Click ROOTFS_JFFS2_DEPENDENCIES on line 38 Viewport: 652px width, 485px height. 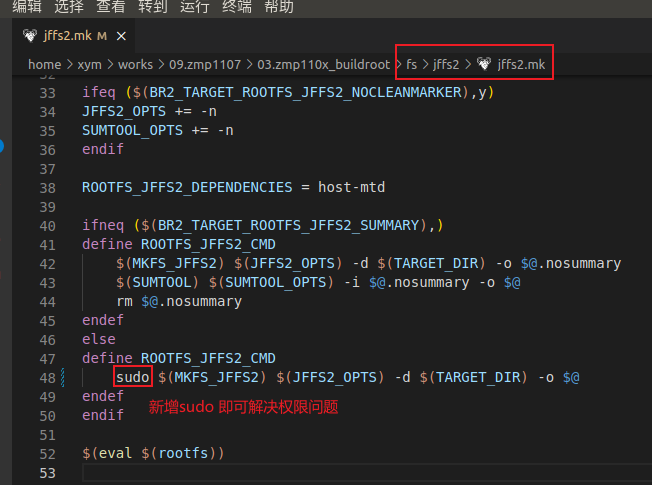point(187,187)
